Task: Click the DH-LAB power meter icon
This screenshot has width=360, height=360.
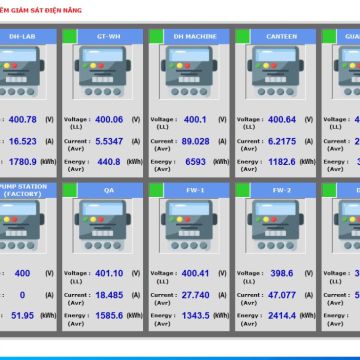Action: (x=21, y=72)
